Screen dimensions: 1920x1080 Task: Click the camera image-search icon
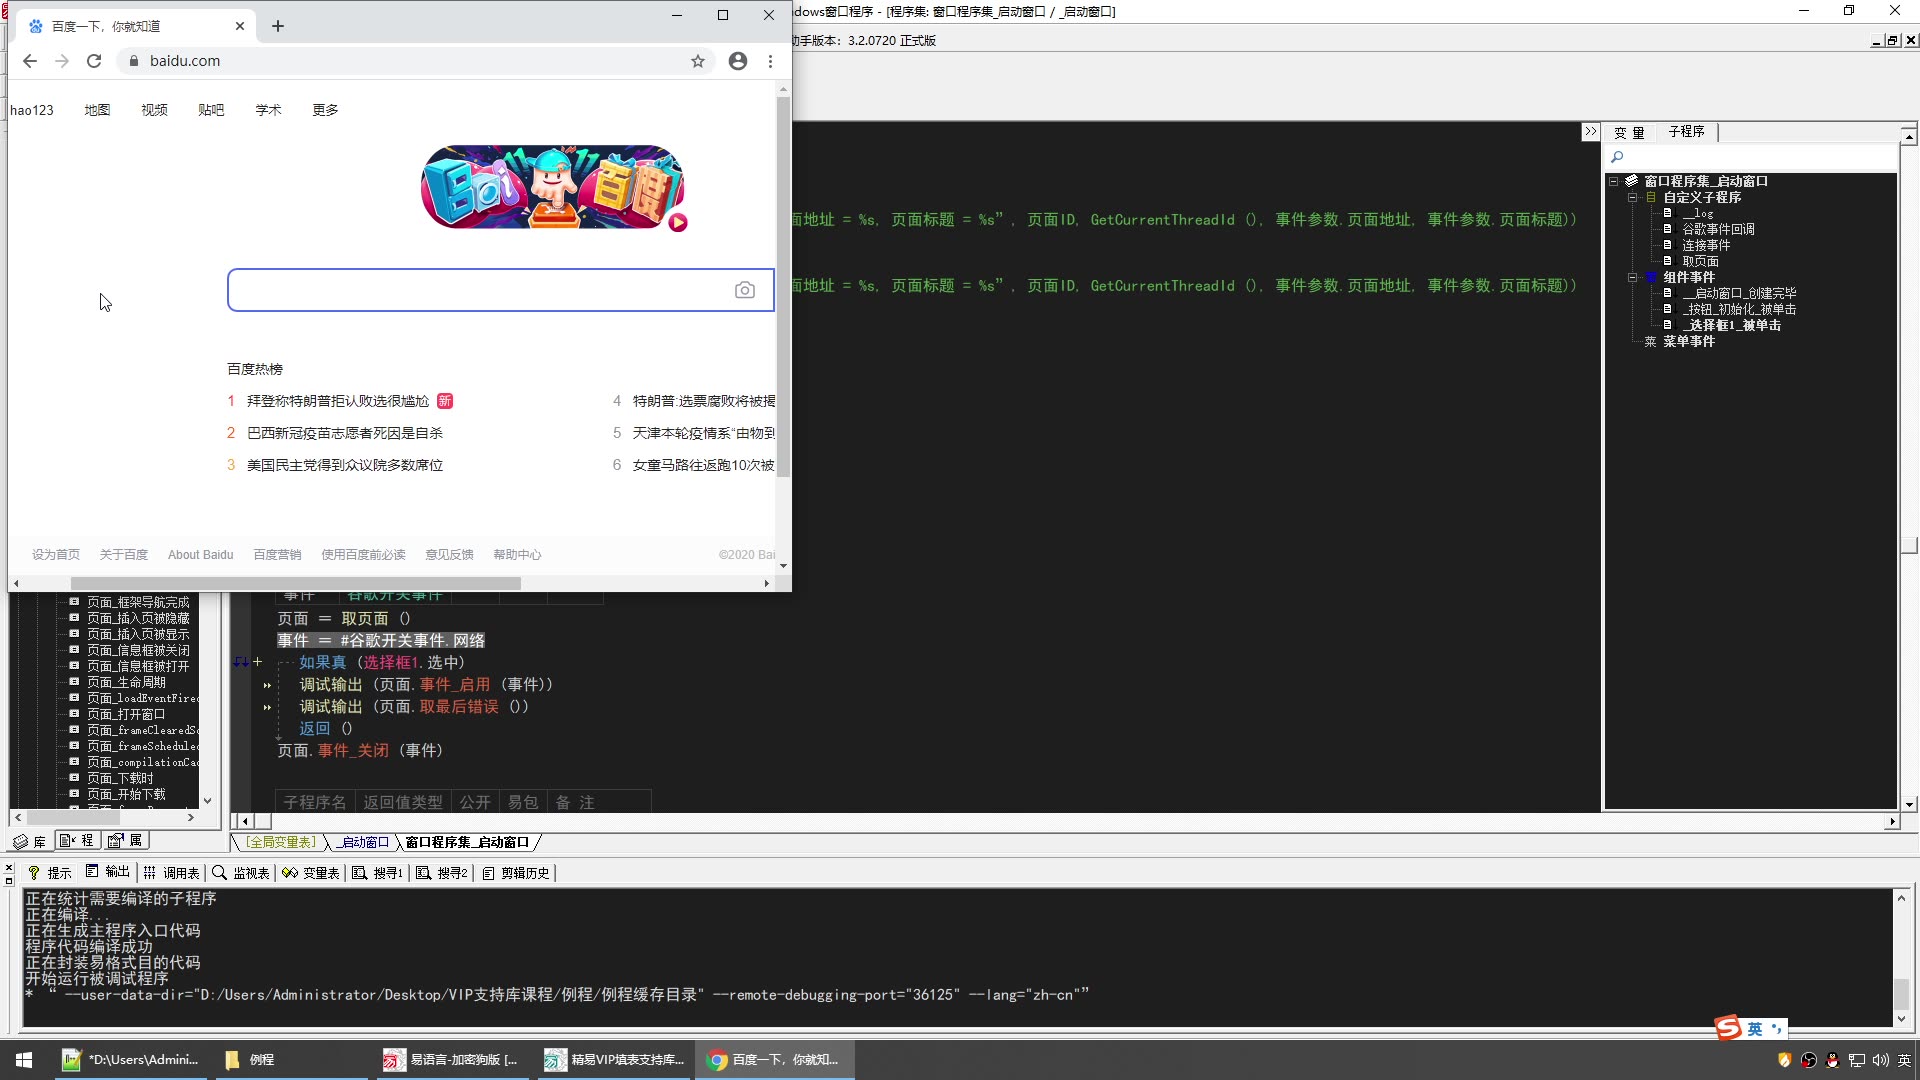[745, 290]
